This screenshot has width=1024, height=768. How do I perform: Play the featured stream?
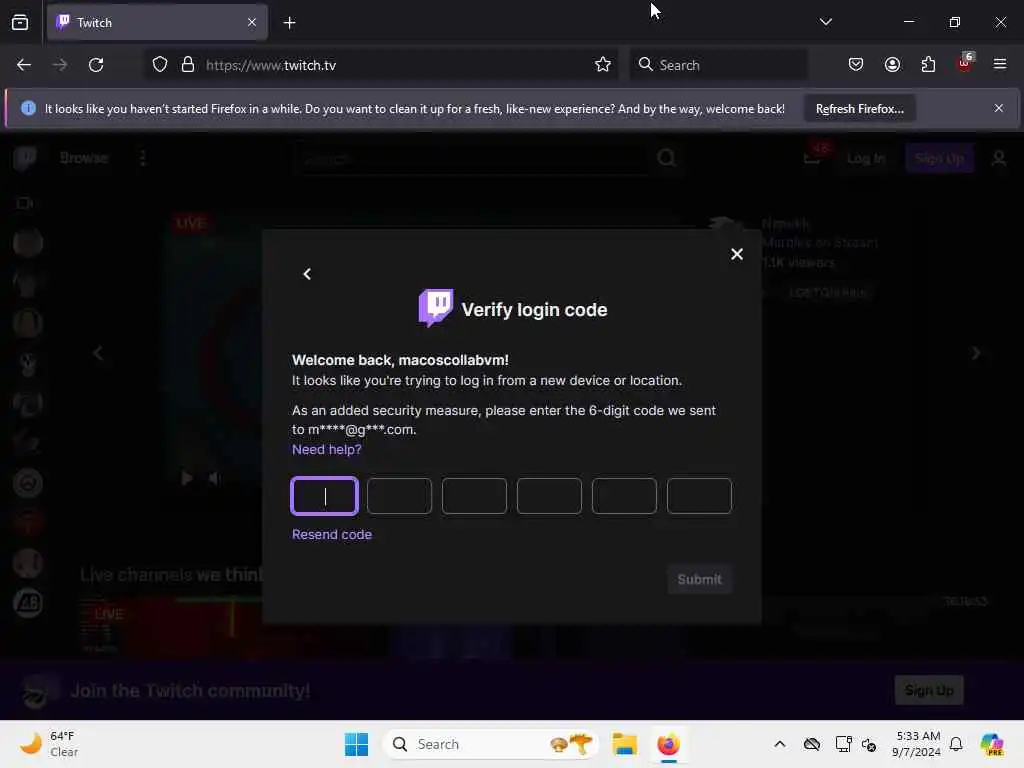[187, 479]
